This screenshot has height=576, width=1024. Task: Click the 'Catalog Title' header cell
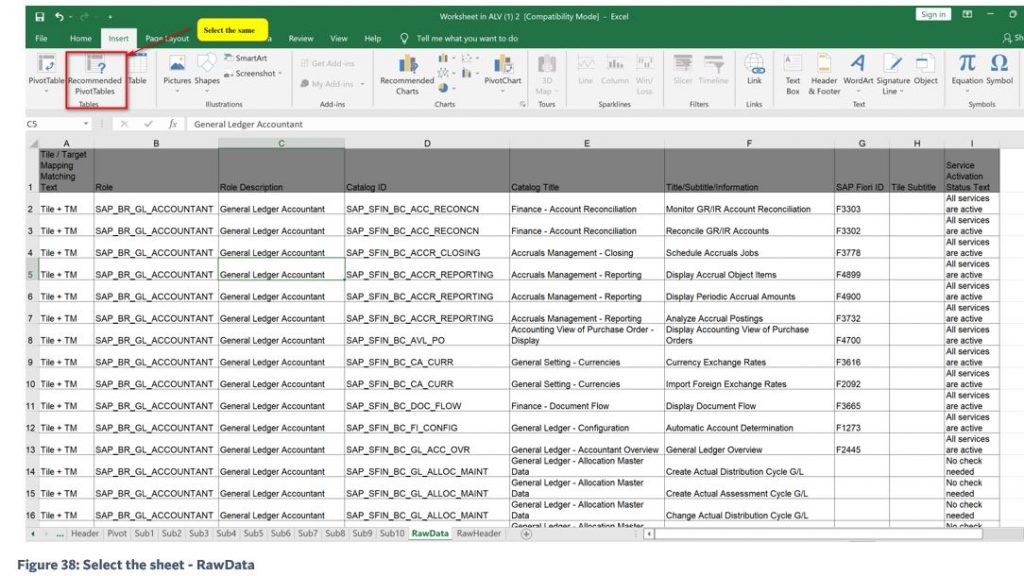(586, 170)
